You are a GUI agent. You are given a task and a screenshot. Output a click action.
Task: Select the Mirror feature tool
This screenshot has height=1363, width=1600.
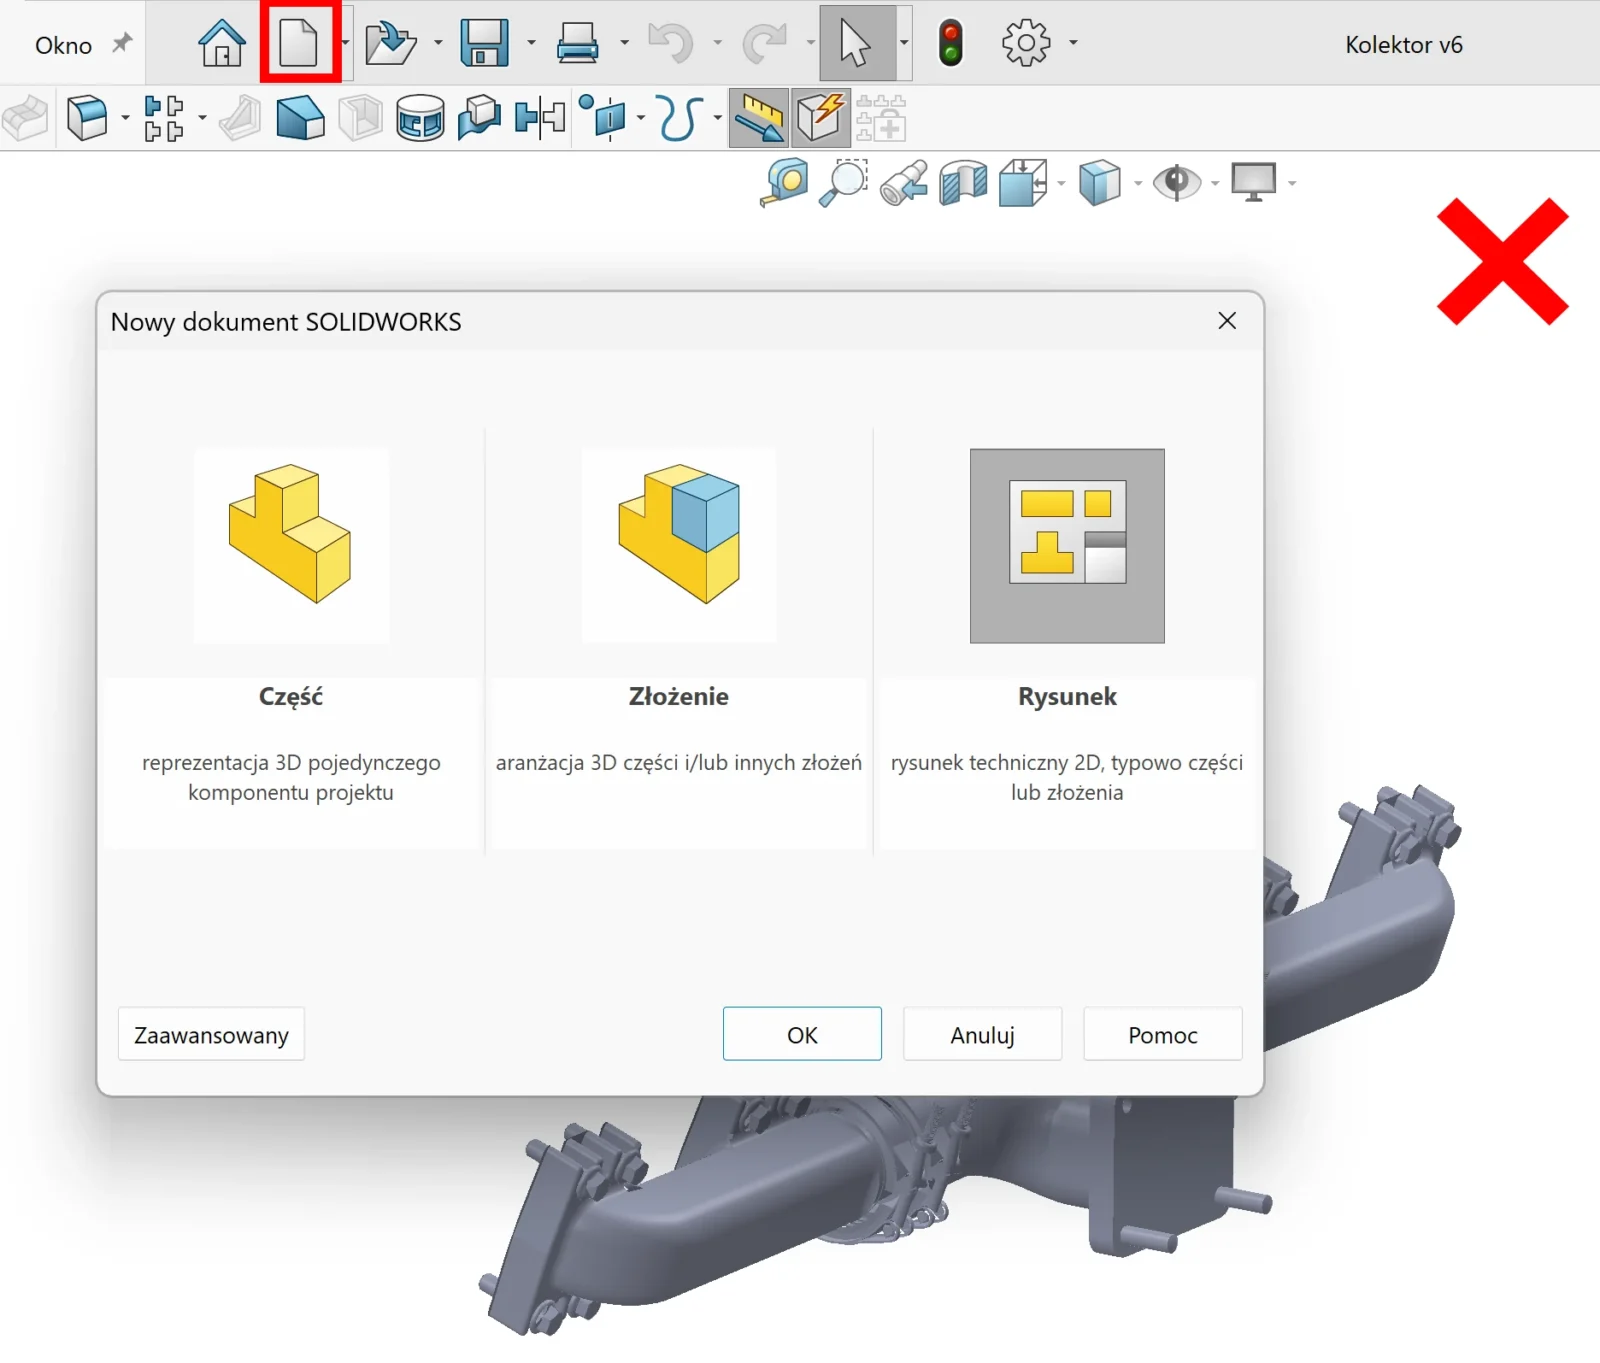pos(540,118)
